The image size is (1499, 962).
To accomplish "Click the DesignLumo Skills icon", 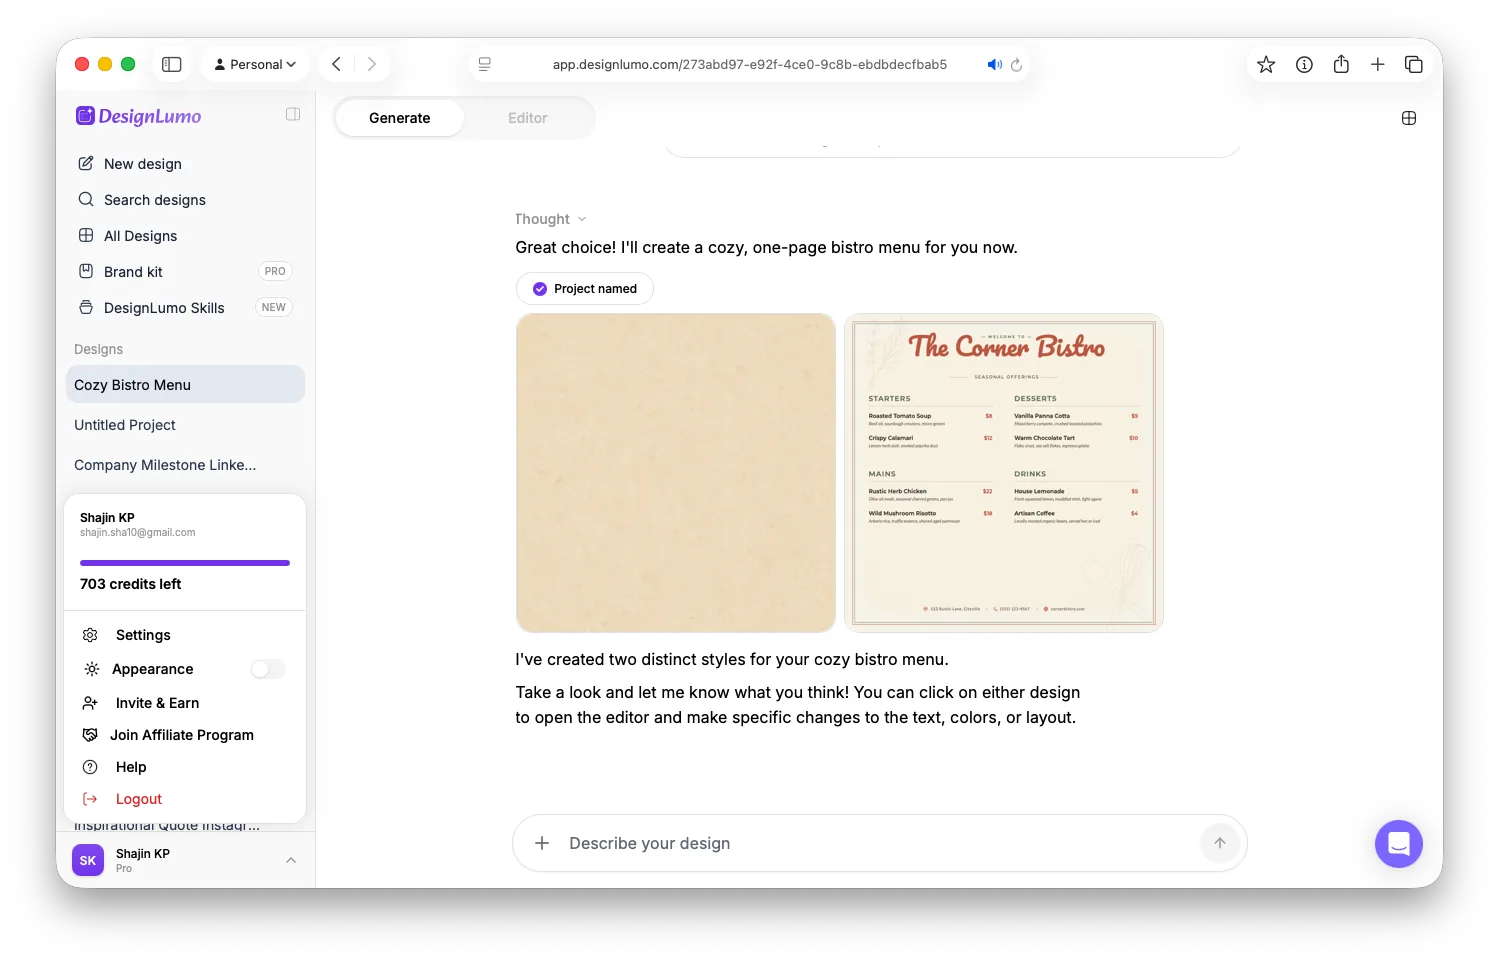I will [x=86, y=307].
